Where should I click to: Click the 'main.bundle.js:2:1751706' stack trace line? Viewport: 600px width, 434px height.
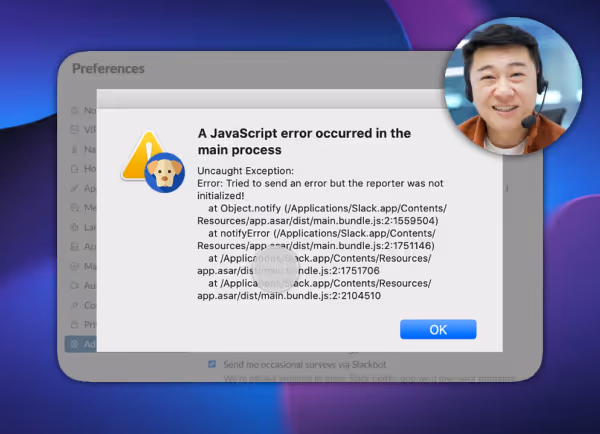tap(288, 271)
